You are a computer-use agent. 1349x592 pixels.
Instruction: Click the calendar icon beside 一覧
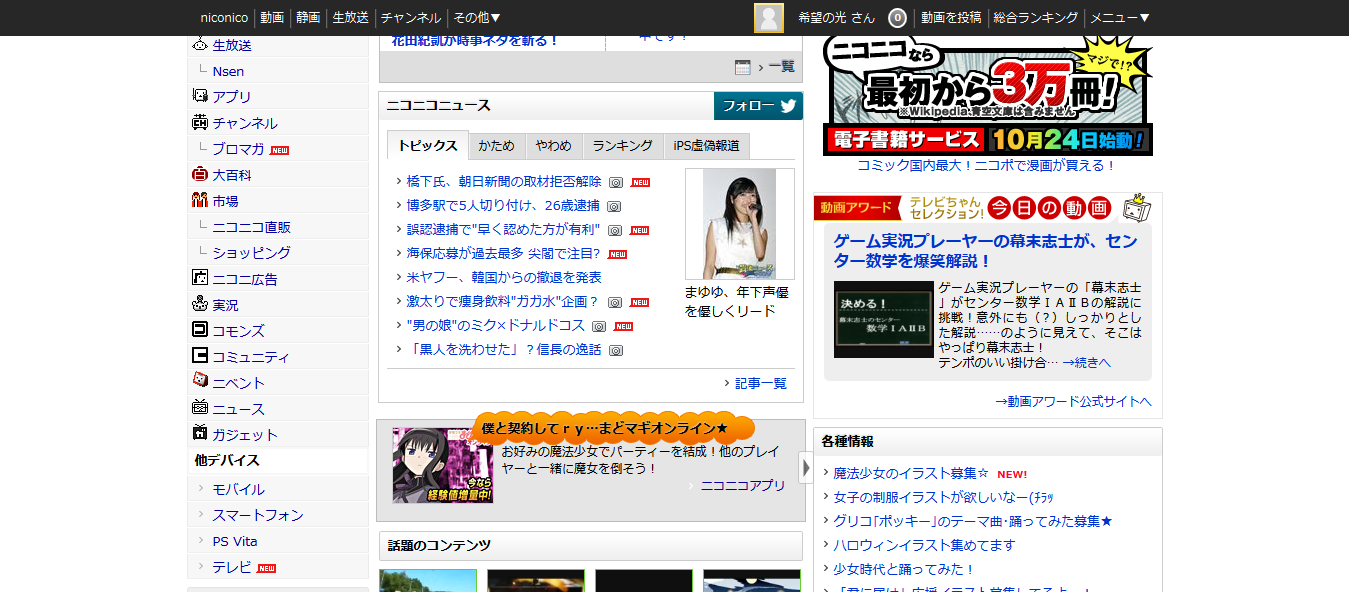(742, 67)
